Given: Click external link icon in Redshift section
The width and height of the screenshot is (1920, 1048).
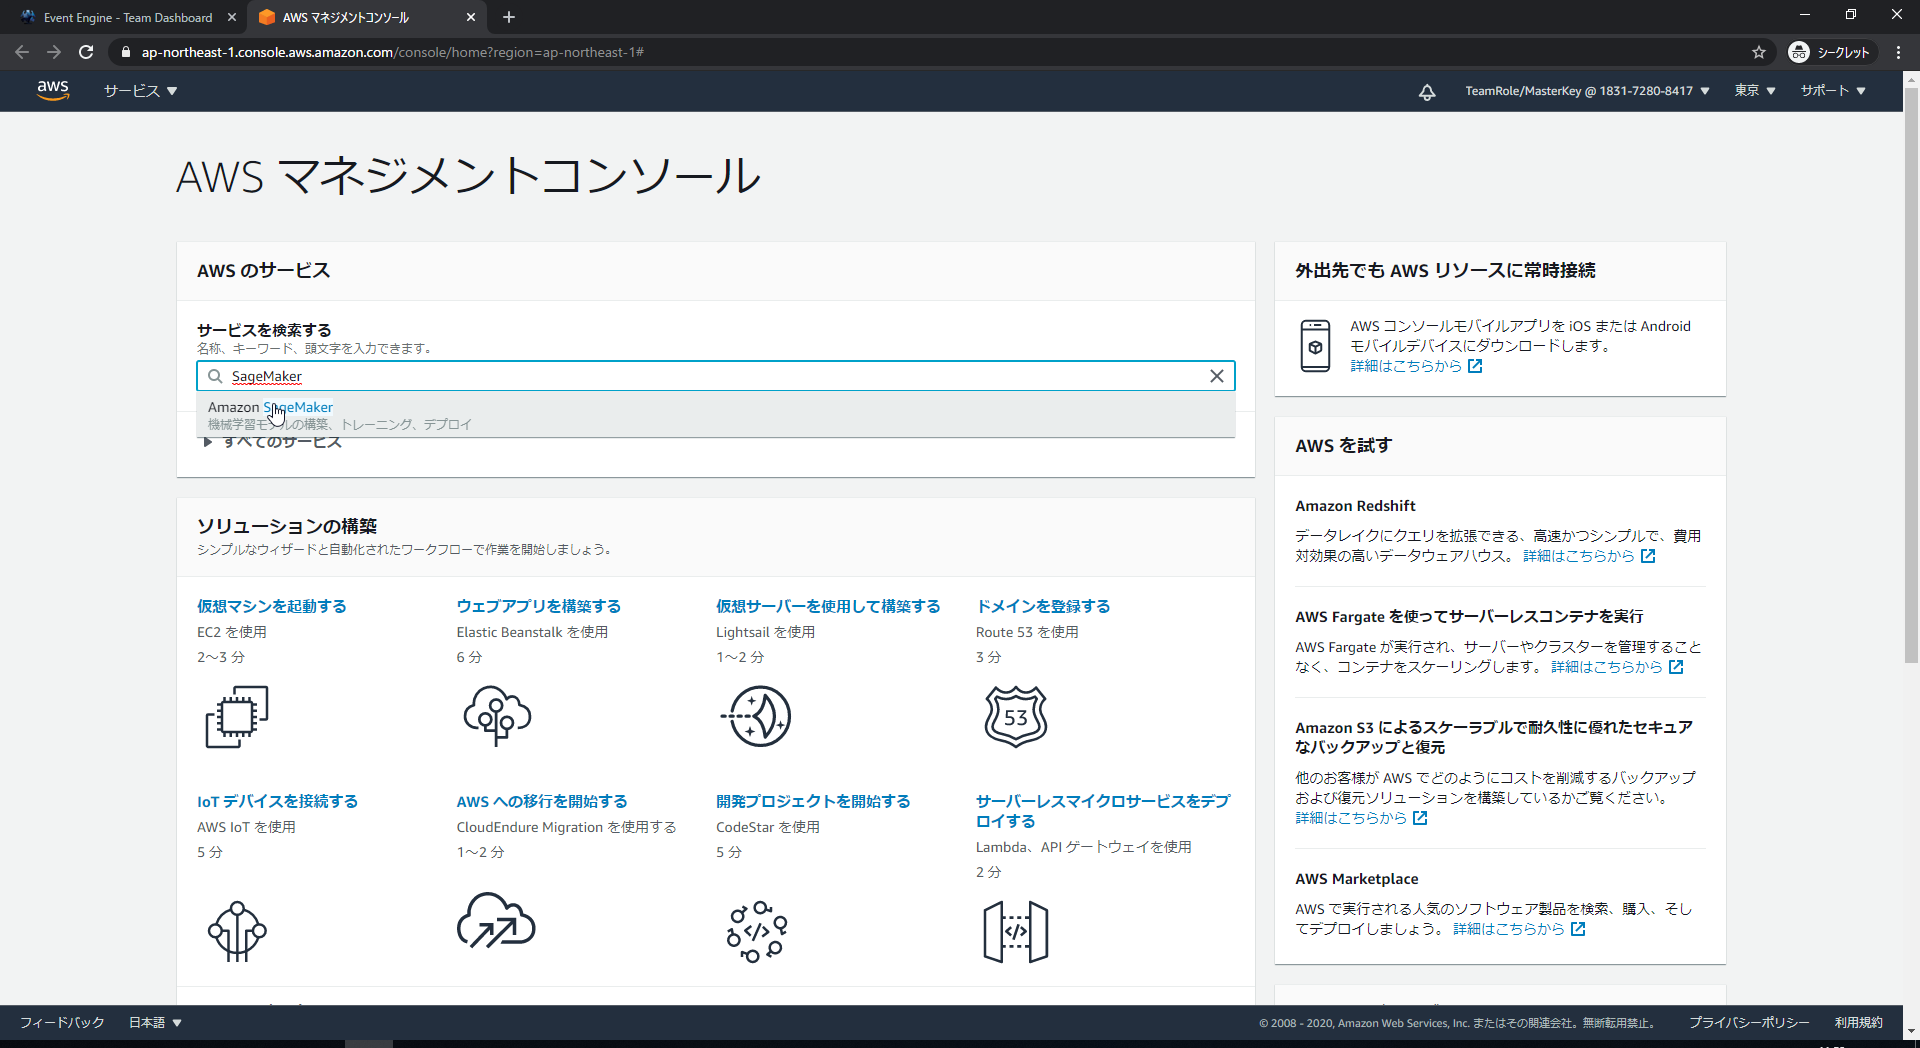Looking at the screenshot, I should [x=1648, y=556].
